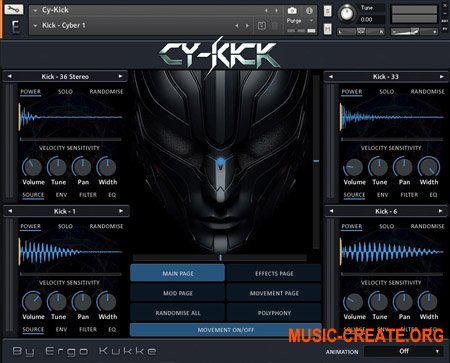This screenshot has width=450, height=363.
Task: Load previous sample for Kick - 33
Action: pyautogui.click(x=331, y=77)
